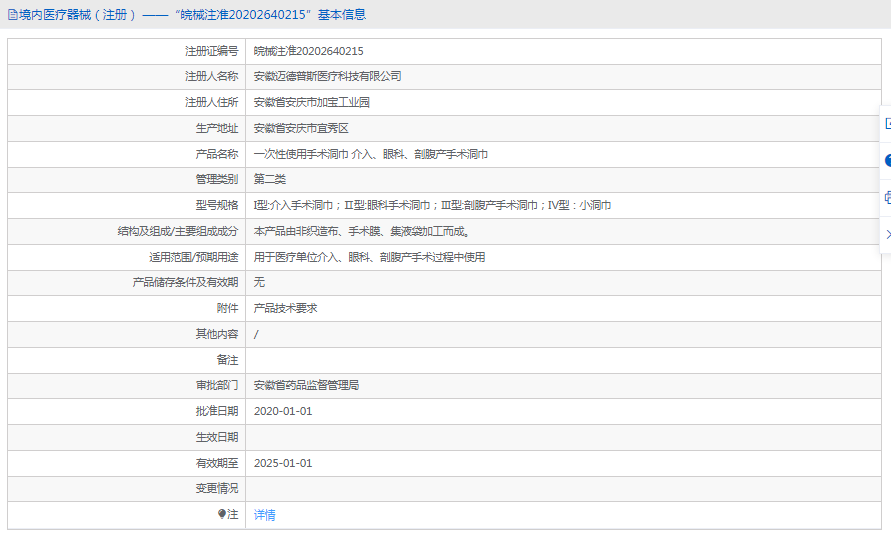
Task: Click the management category value 第二类
Action: pos(270,179)
